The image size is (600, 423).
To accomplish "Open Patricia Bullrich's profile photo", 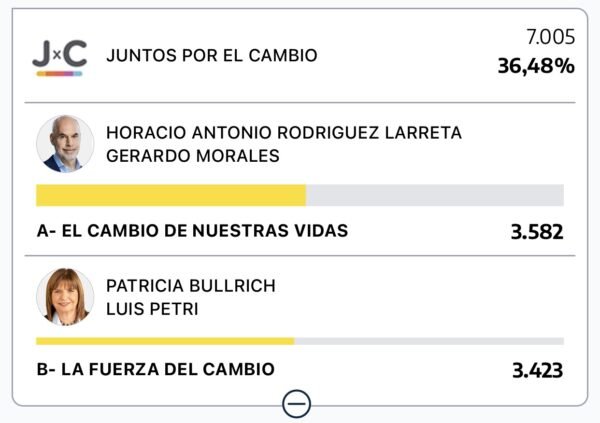I will 65,296.
